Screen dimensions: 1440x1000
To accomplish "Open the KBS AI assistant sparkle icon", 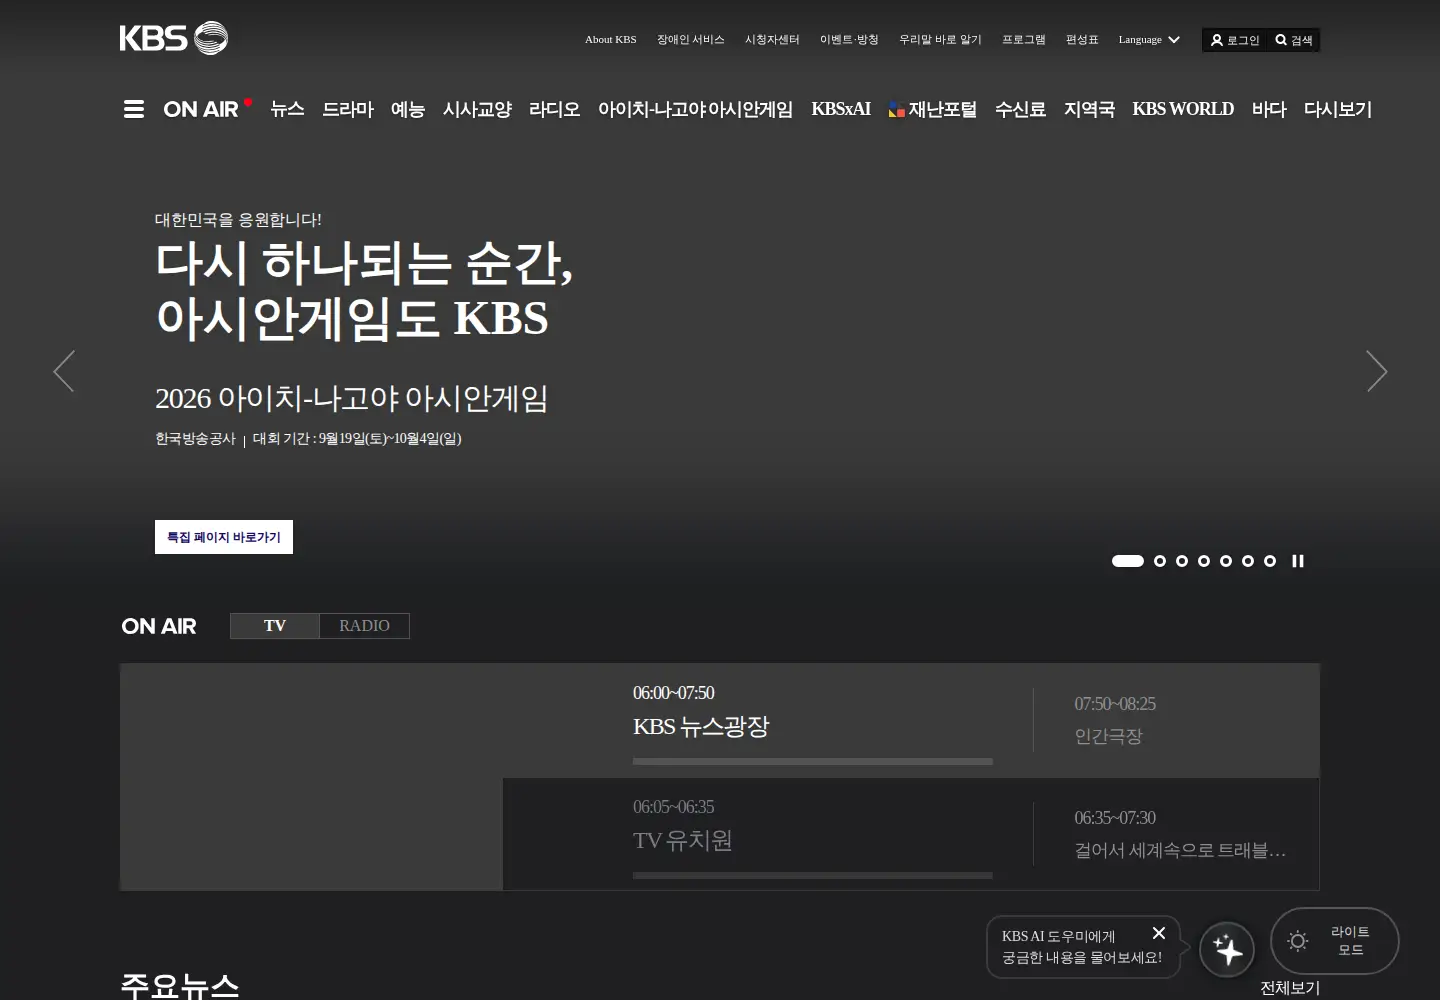I will 1227,949.
